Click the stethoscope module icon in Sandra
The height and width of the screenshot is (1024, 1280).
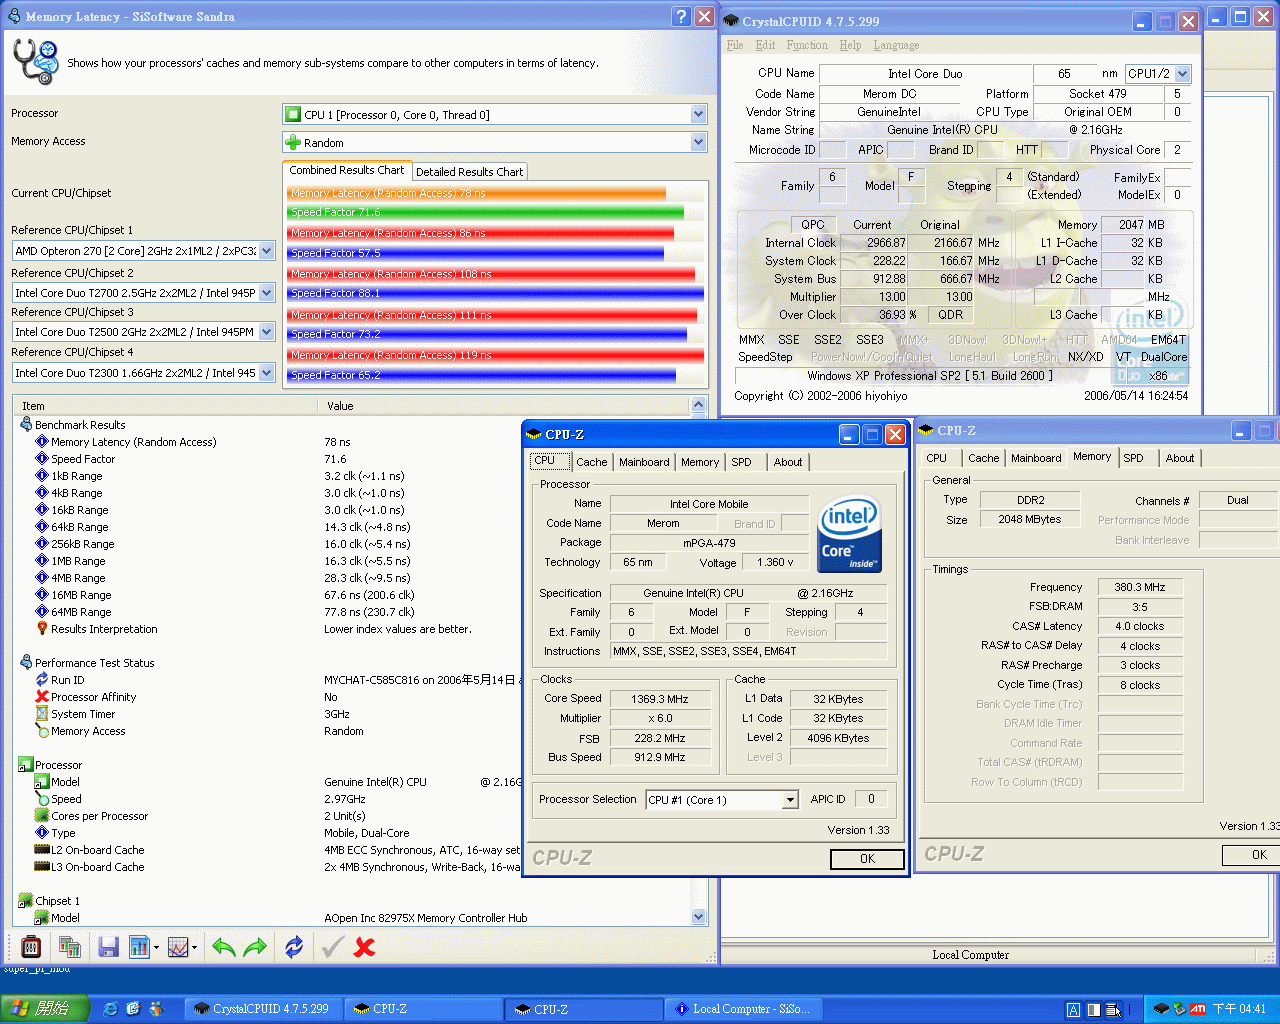[36, 62]
